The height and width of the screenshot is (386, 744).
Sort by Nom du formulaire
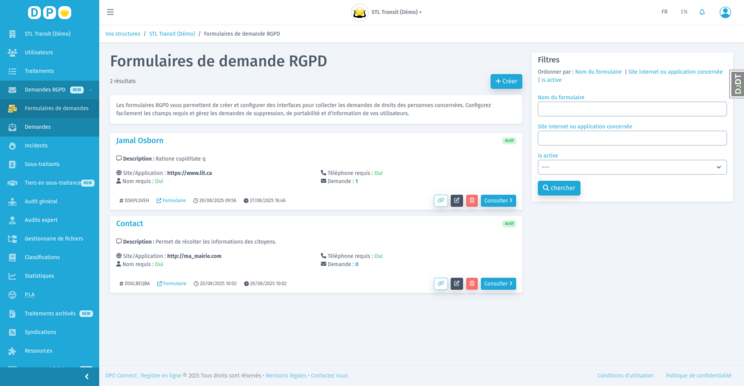[598, 72]
